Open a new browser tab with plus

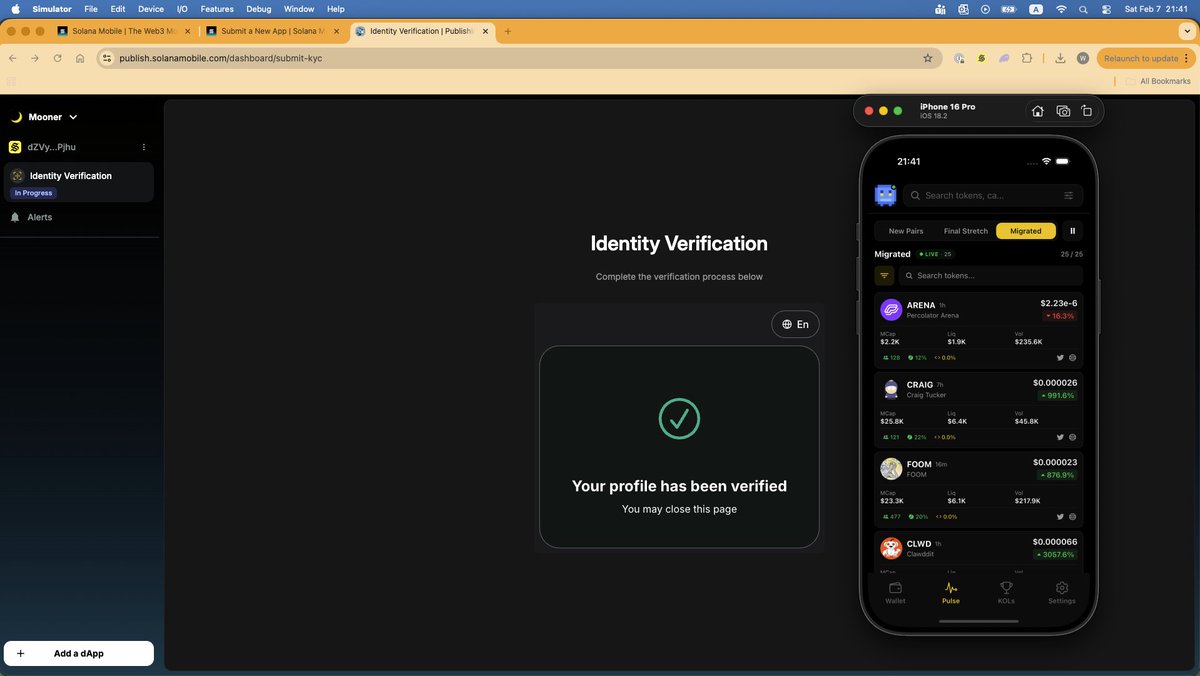508,31
